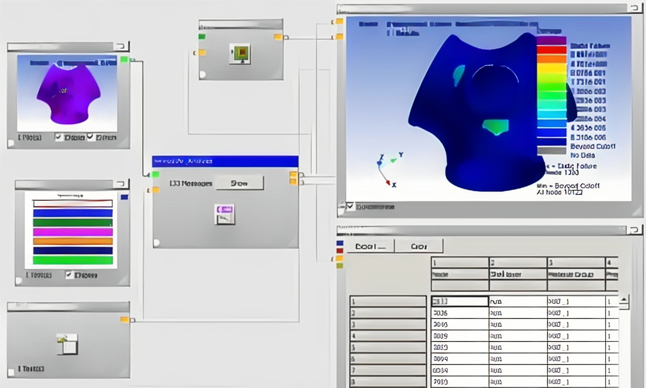Click the document icon in bottom-left module

tap(67, 344)
